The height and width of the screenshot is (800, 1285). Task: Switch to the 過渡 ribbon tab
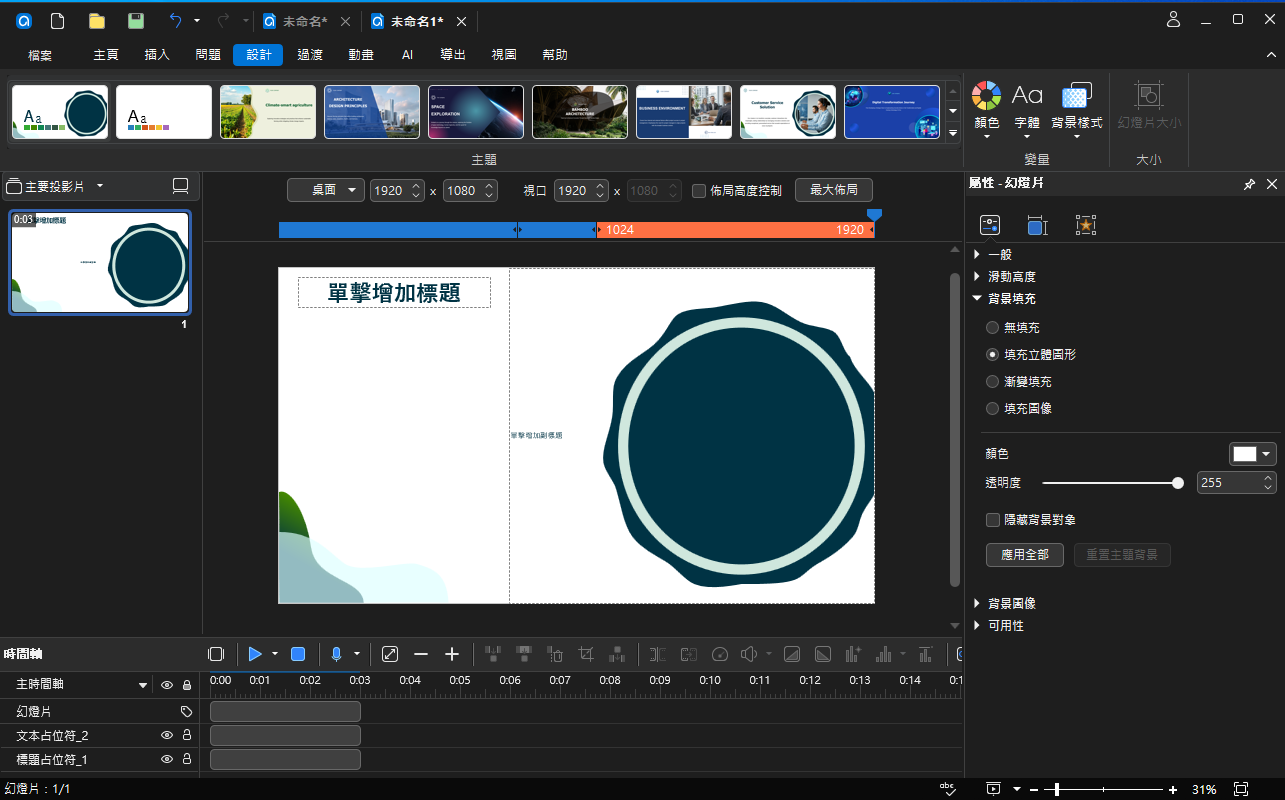310,55
